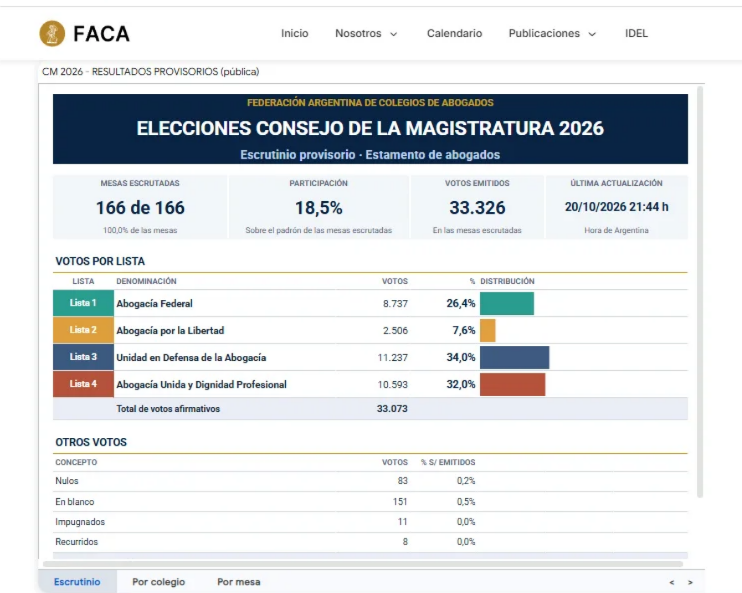Screen dimensions: 742x593
Task: Click the 7,6% percentage cell
Action: (464, 330)
